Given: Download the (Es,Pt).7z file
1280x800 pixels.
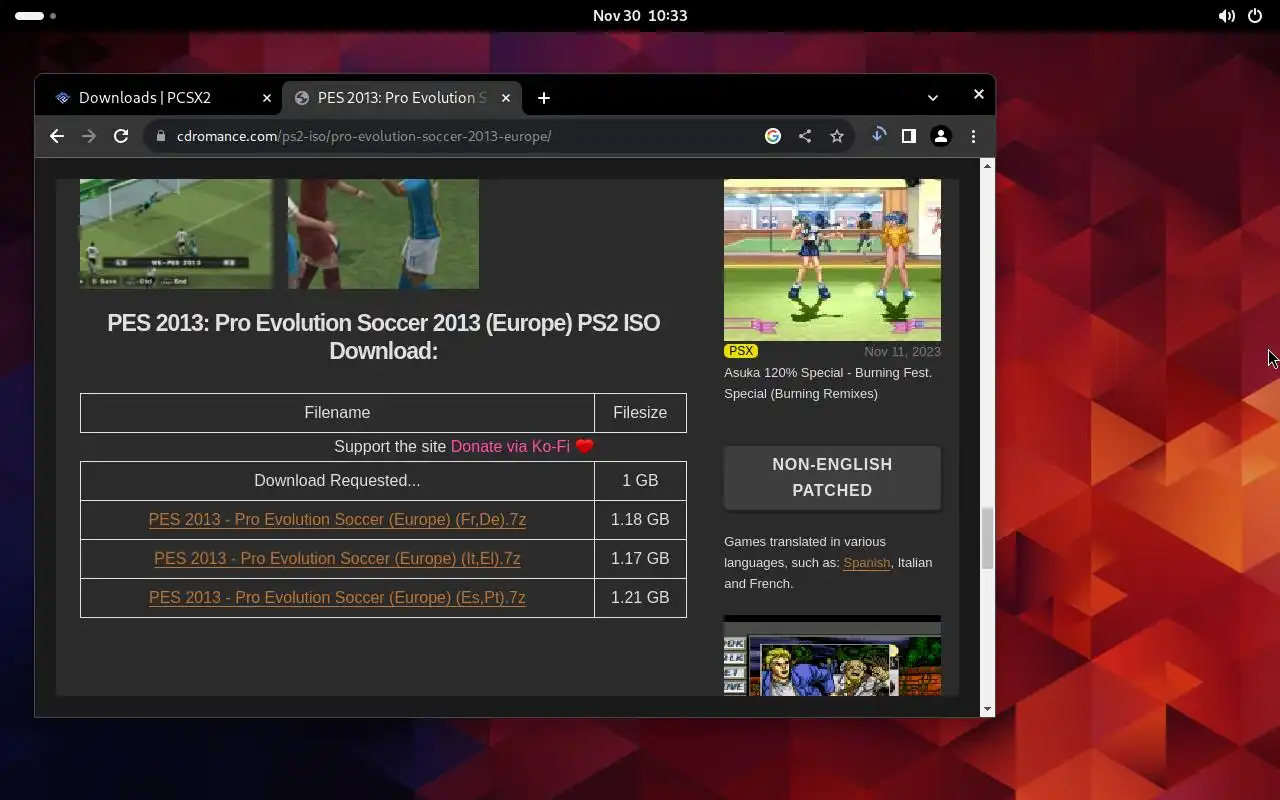Looking at the screenshot, I should pyautogui.click(x=337, y=598).
